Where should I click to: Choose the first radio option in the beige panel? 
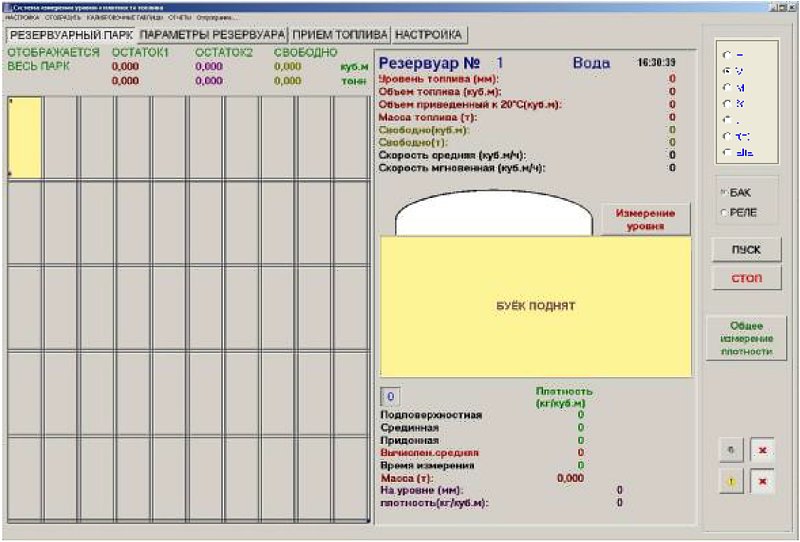(727, 55)
